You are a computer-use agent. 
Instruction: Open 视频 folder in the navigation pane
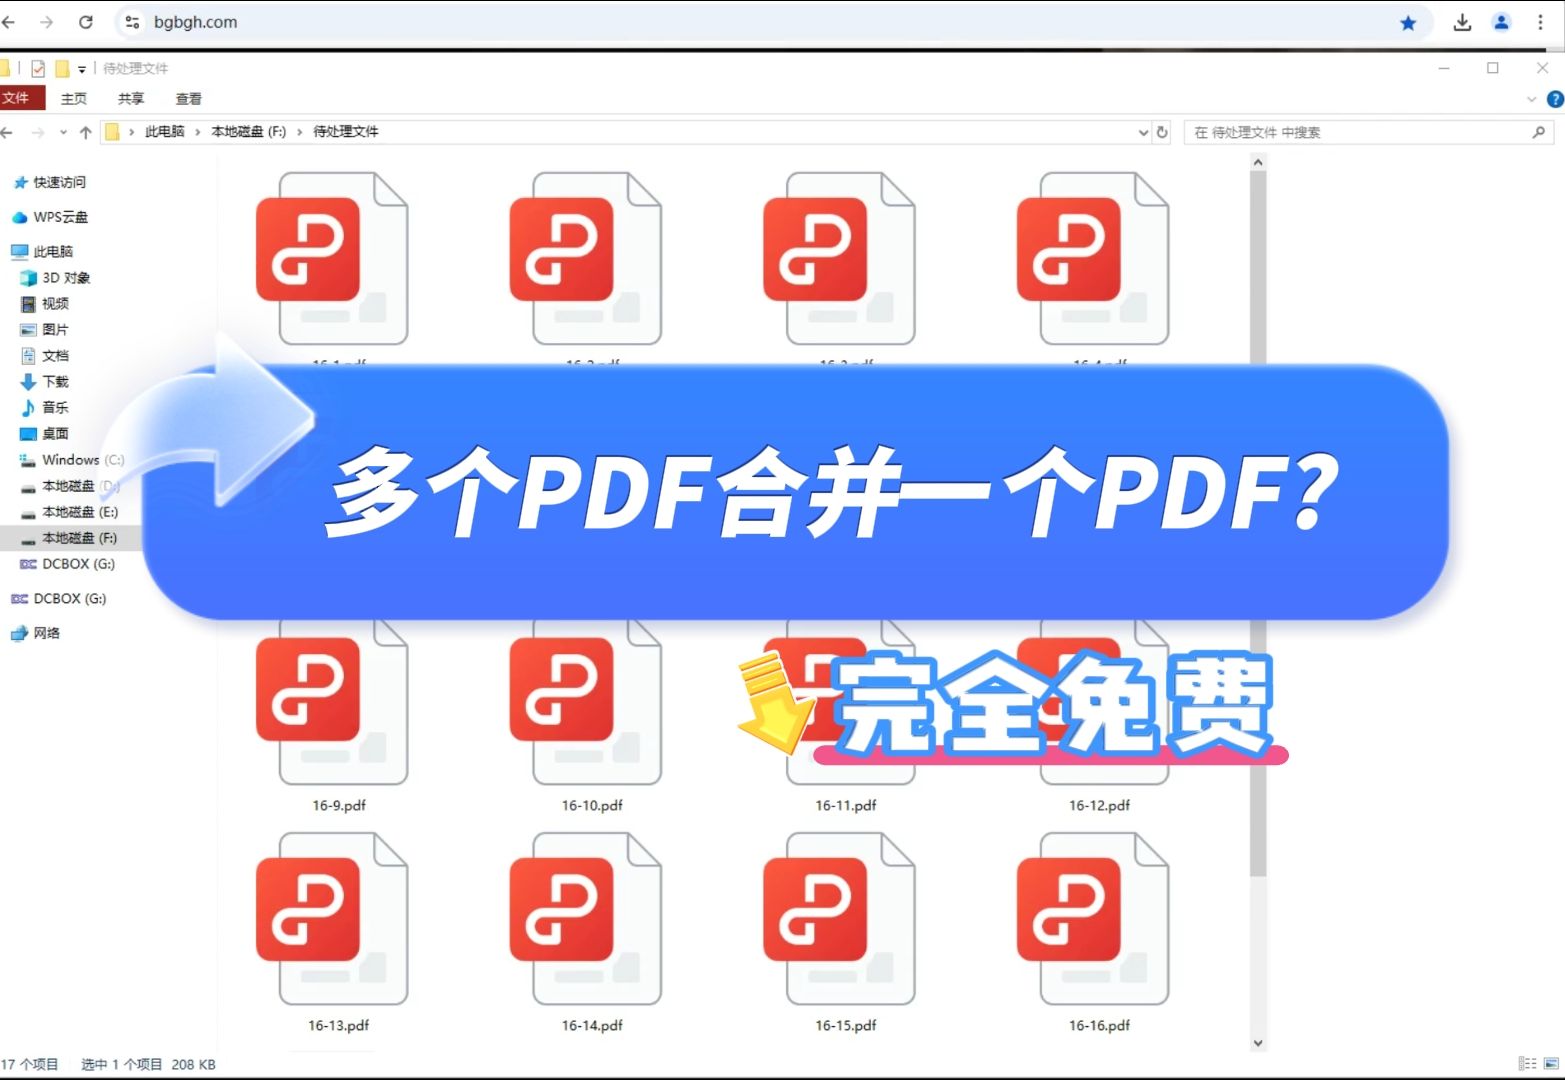(x=45, y=304)
